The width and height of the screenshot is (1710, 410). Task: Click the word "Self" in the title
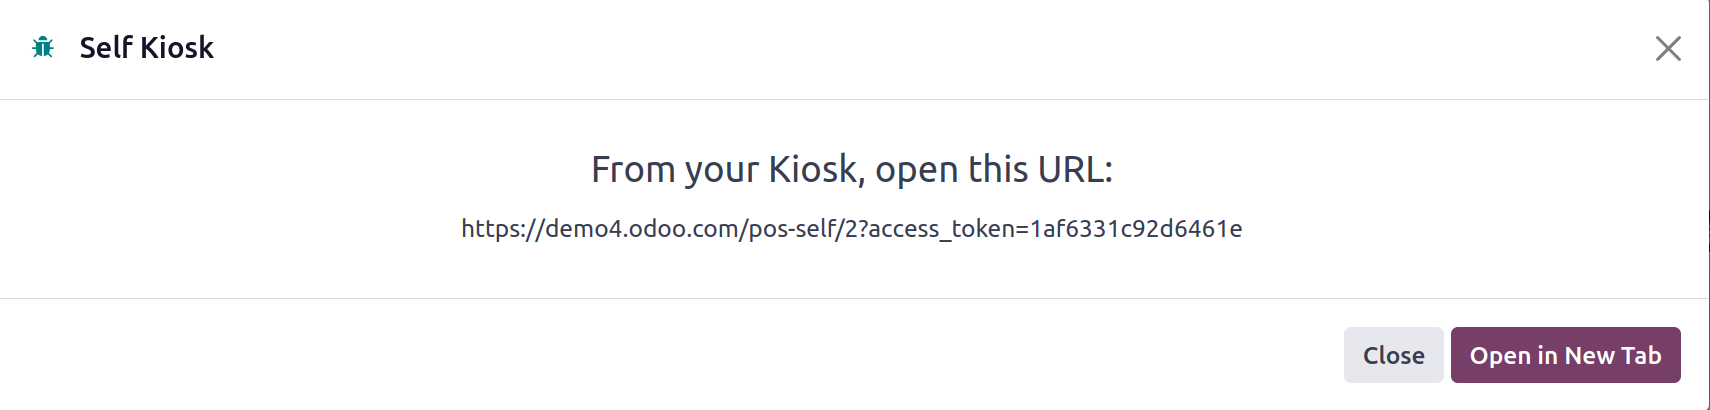pyautogui.click(x=105, y=47)
